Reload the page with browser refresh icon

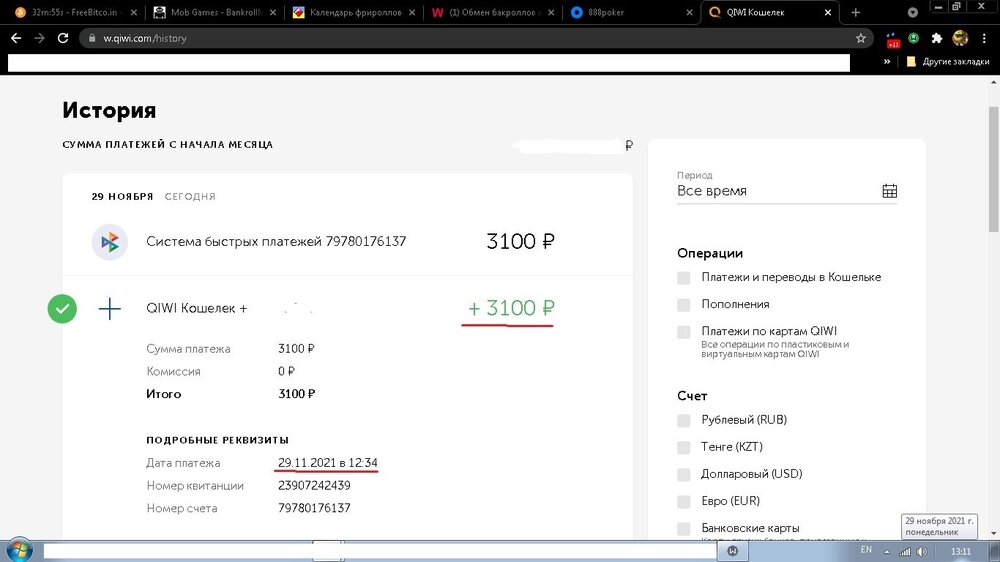(63, 38)
